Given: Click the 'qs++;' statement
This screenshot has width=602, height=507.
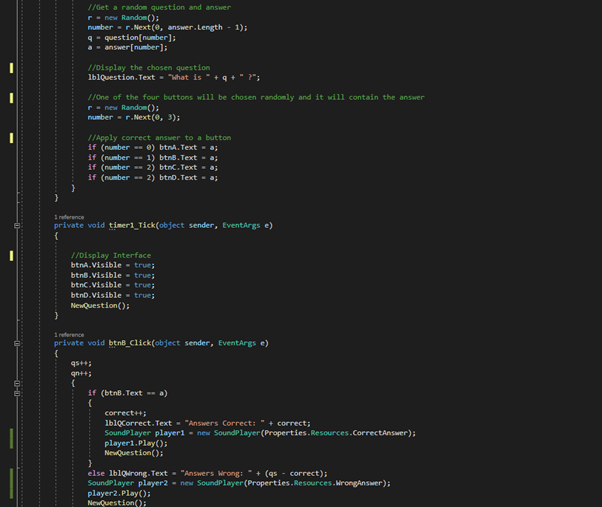Looking at the screenshot, I should (81, 363).
